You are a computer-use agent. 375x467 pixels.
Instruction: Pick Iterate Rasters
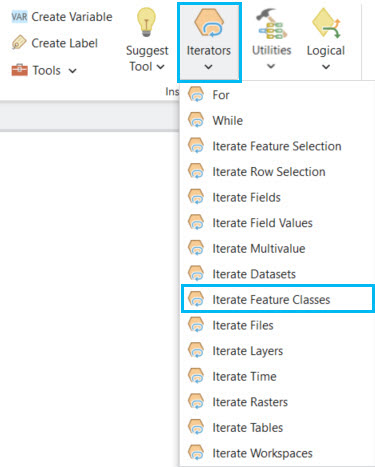[x=277, y=402]
